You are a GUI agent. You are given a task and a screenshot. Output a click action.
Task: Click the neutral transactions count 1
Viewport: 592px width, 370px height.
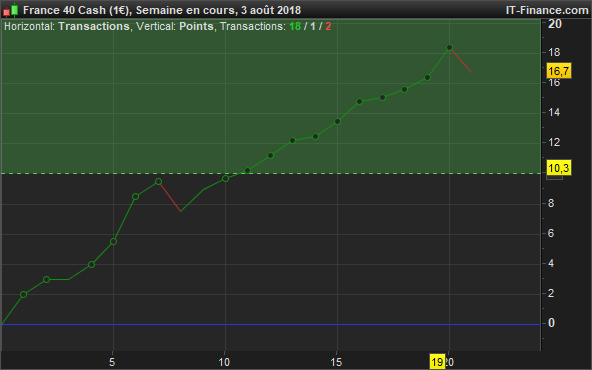coord(313,26)
